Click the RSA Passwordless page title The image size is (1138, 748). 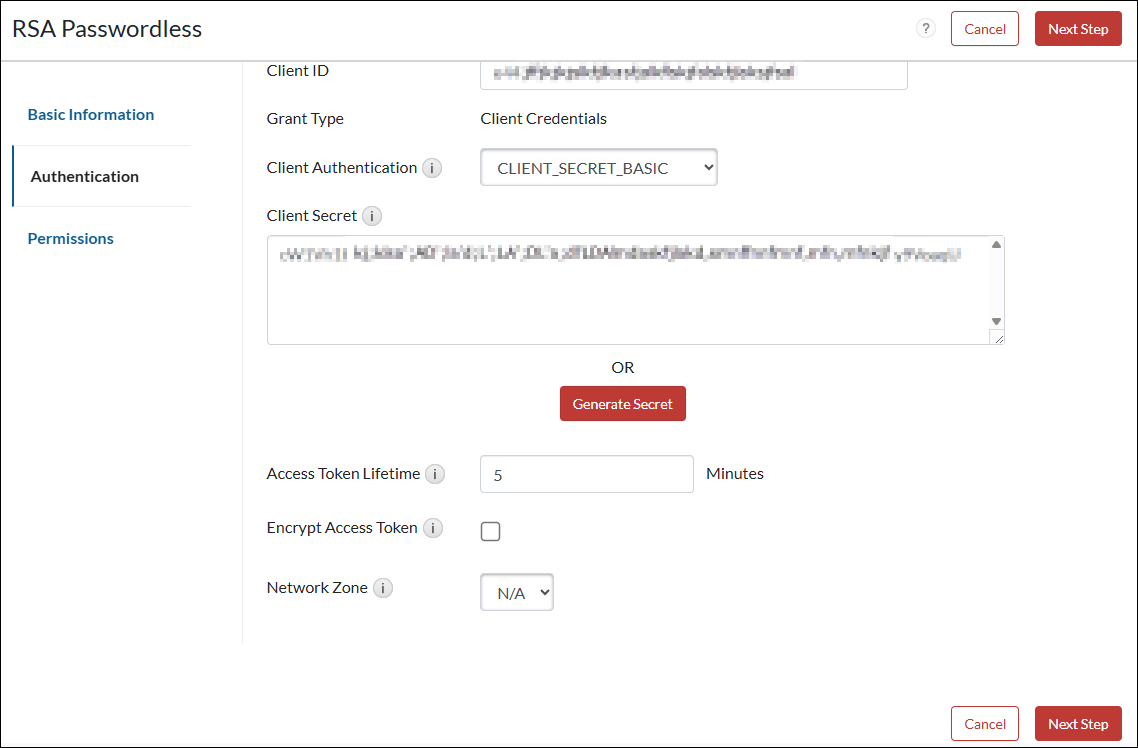coord(107,29)
